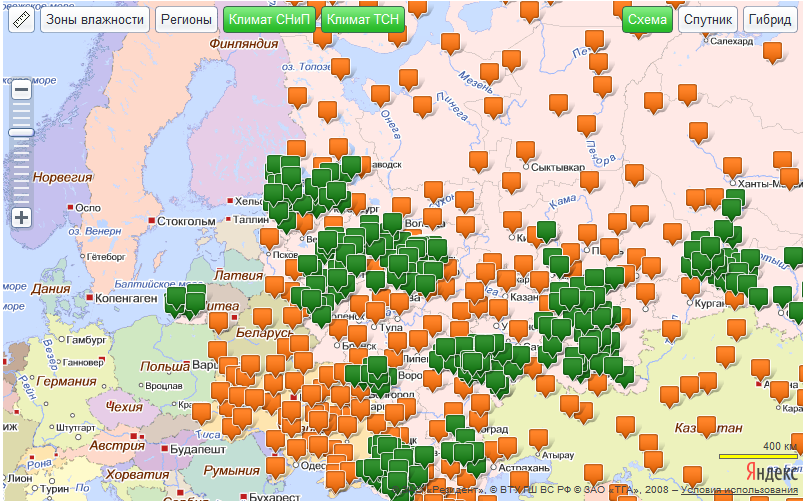Screen dimensions: 805x501
Task: Turn off the Климат ТСН layer
Action: [x=364, y=20]
